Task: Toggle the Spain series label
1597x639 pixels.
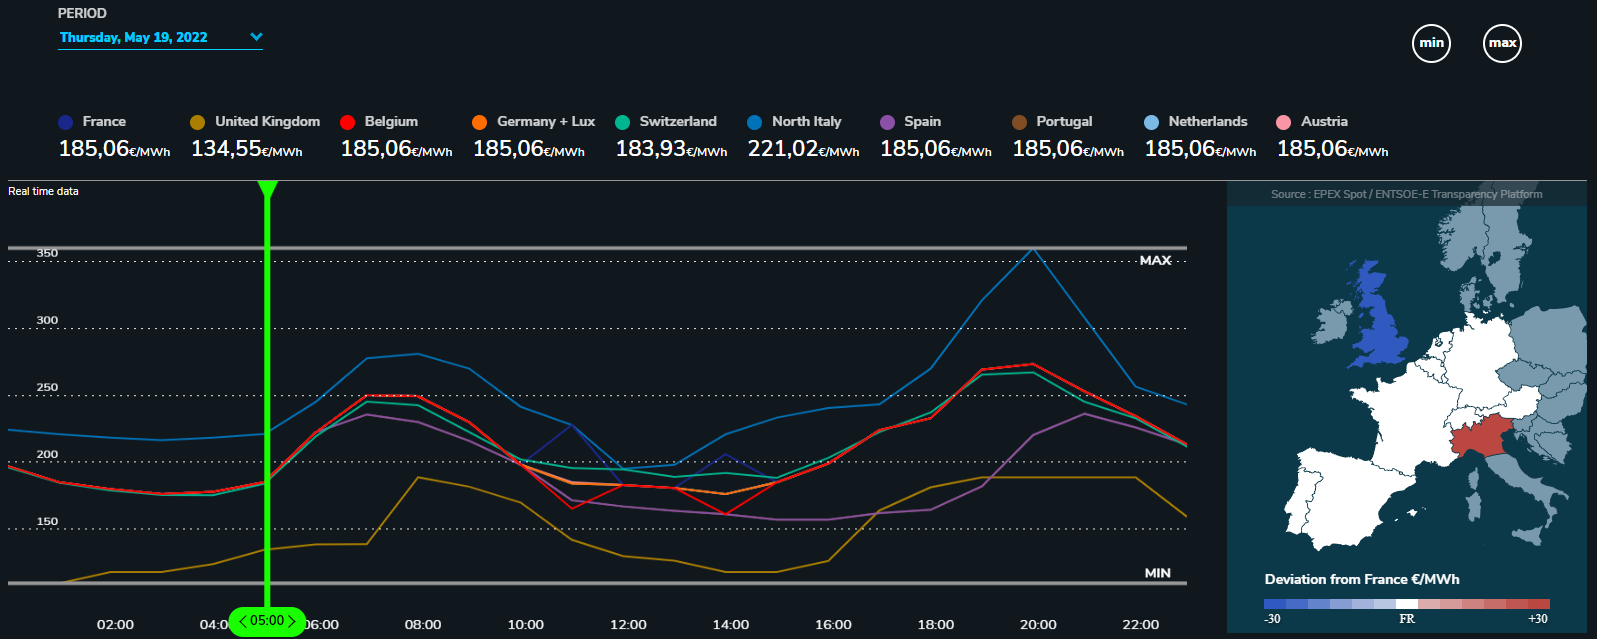Action: click(x=923, y=121)
